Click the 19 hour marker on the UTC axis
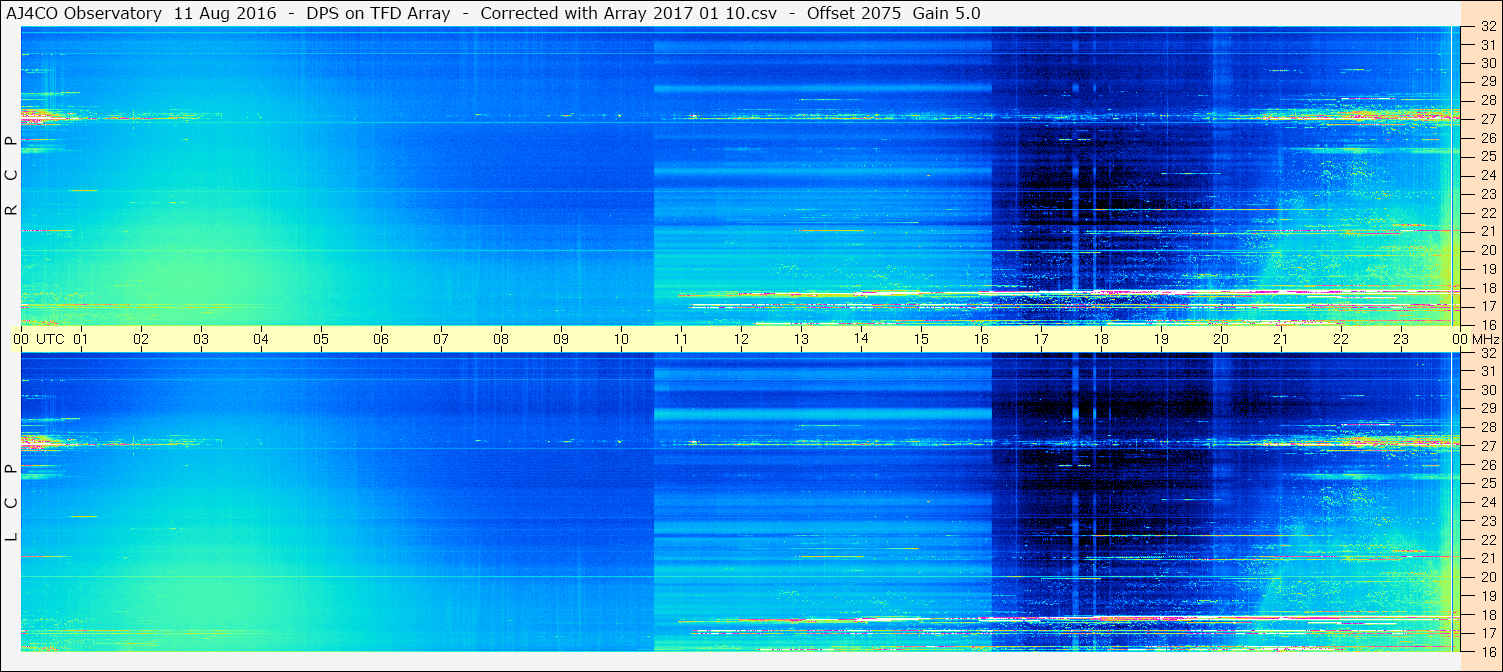Screen dimensions: 1503x672 pos(1161,340)
